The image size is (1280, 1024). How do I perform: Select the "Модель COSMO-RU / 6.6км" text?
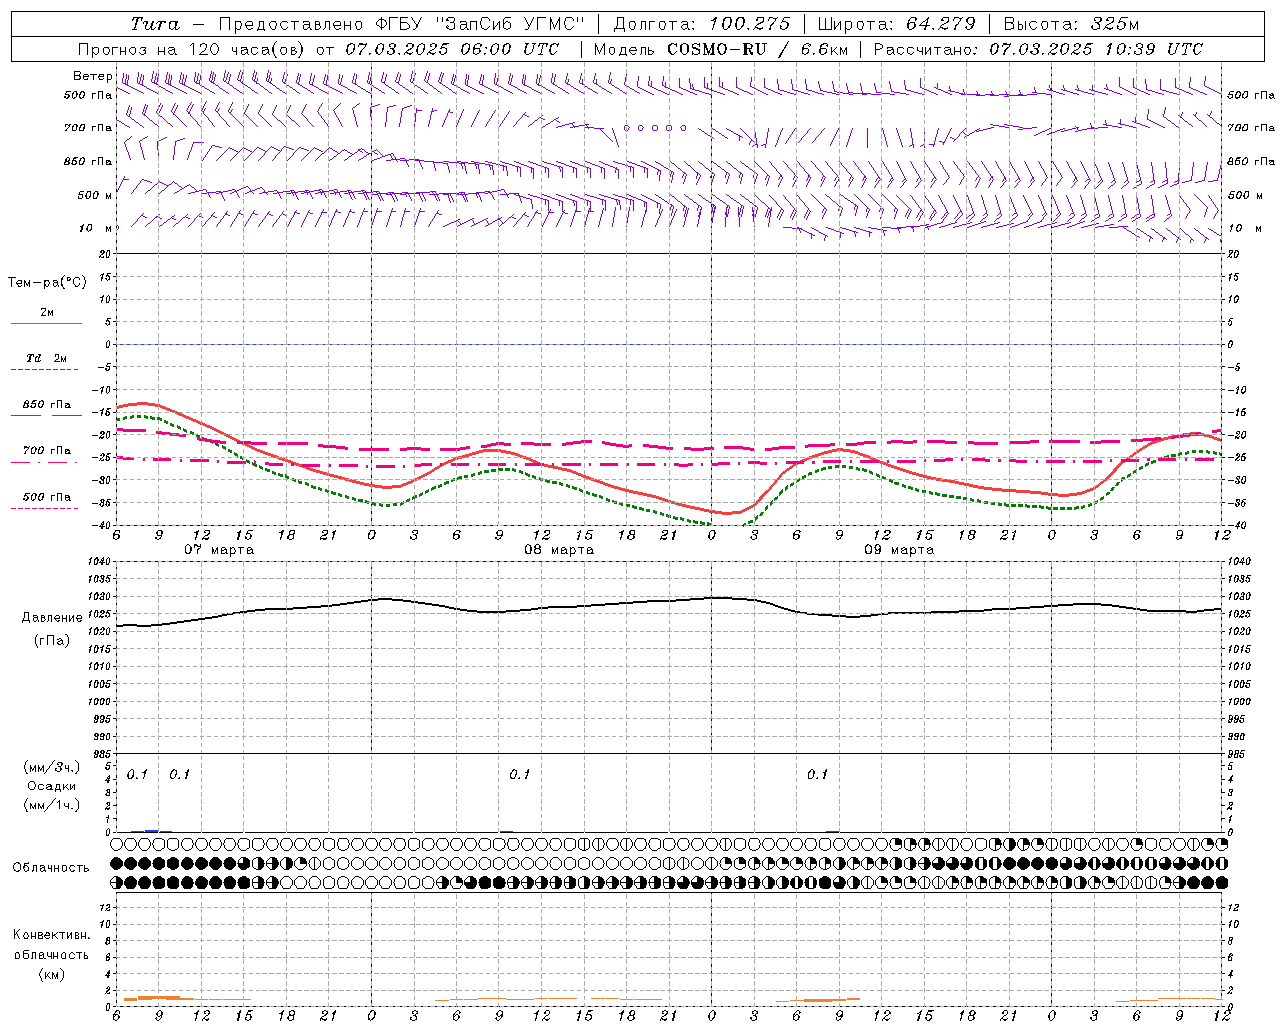pos(720,49)
